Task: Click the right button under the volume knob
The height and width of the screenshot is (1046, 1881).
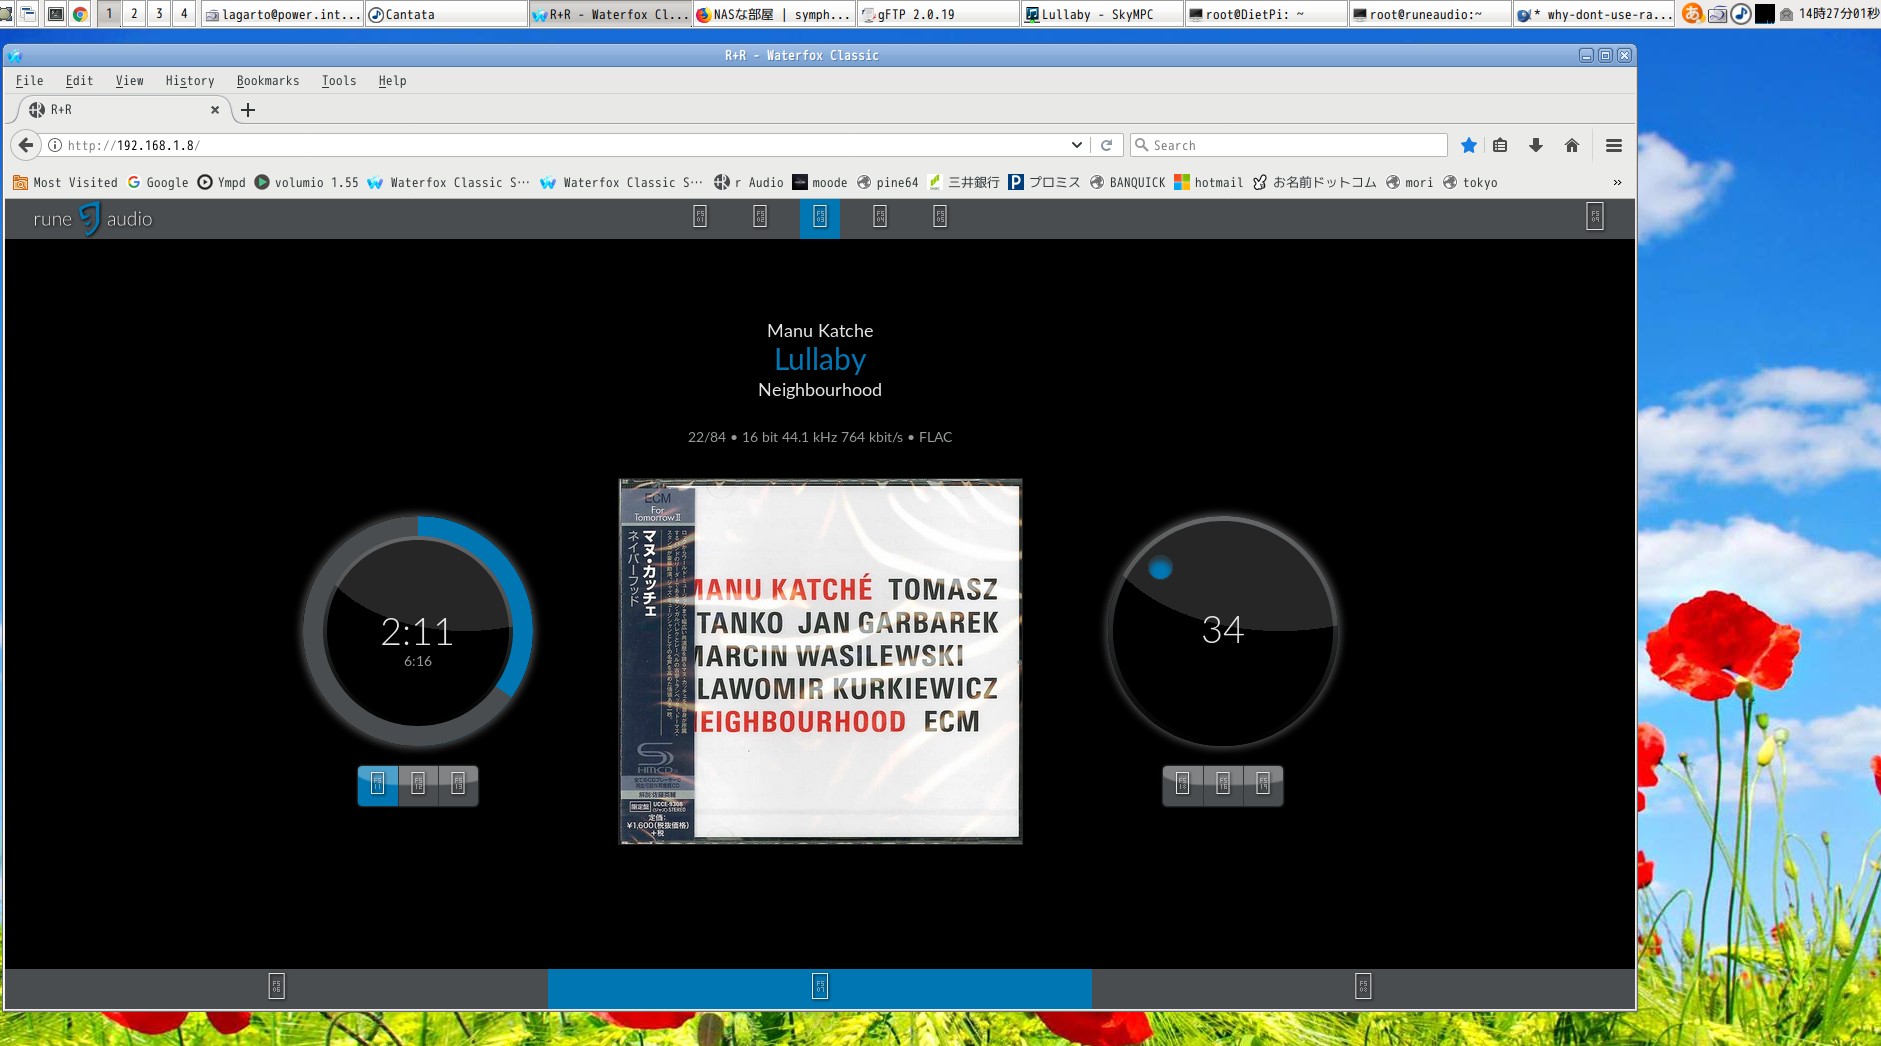Action: (x=1263, y=785)
